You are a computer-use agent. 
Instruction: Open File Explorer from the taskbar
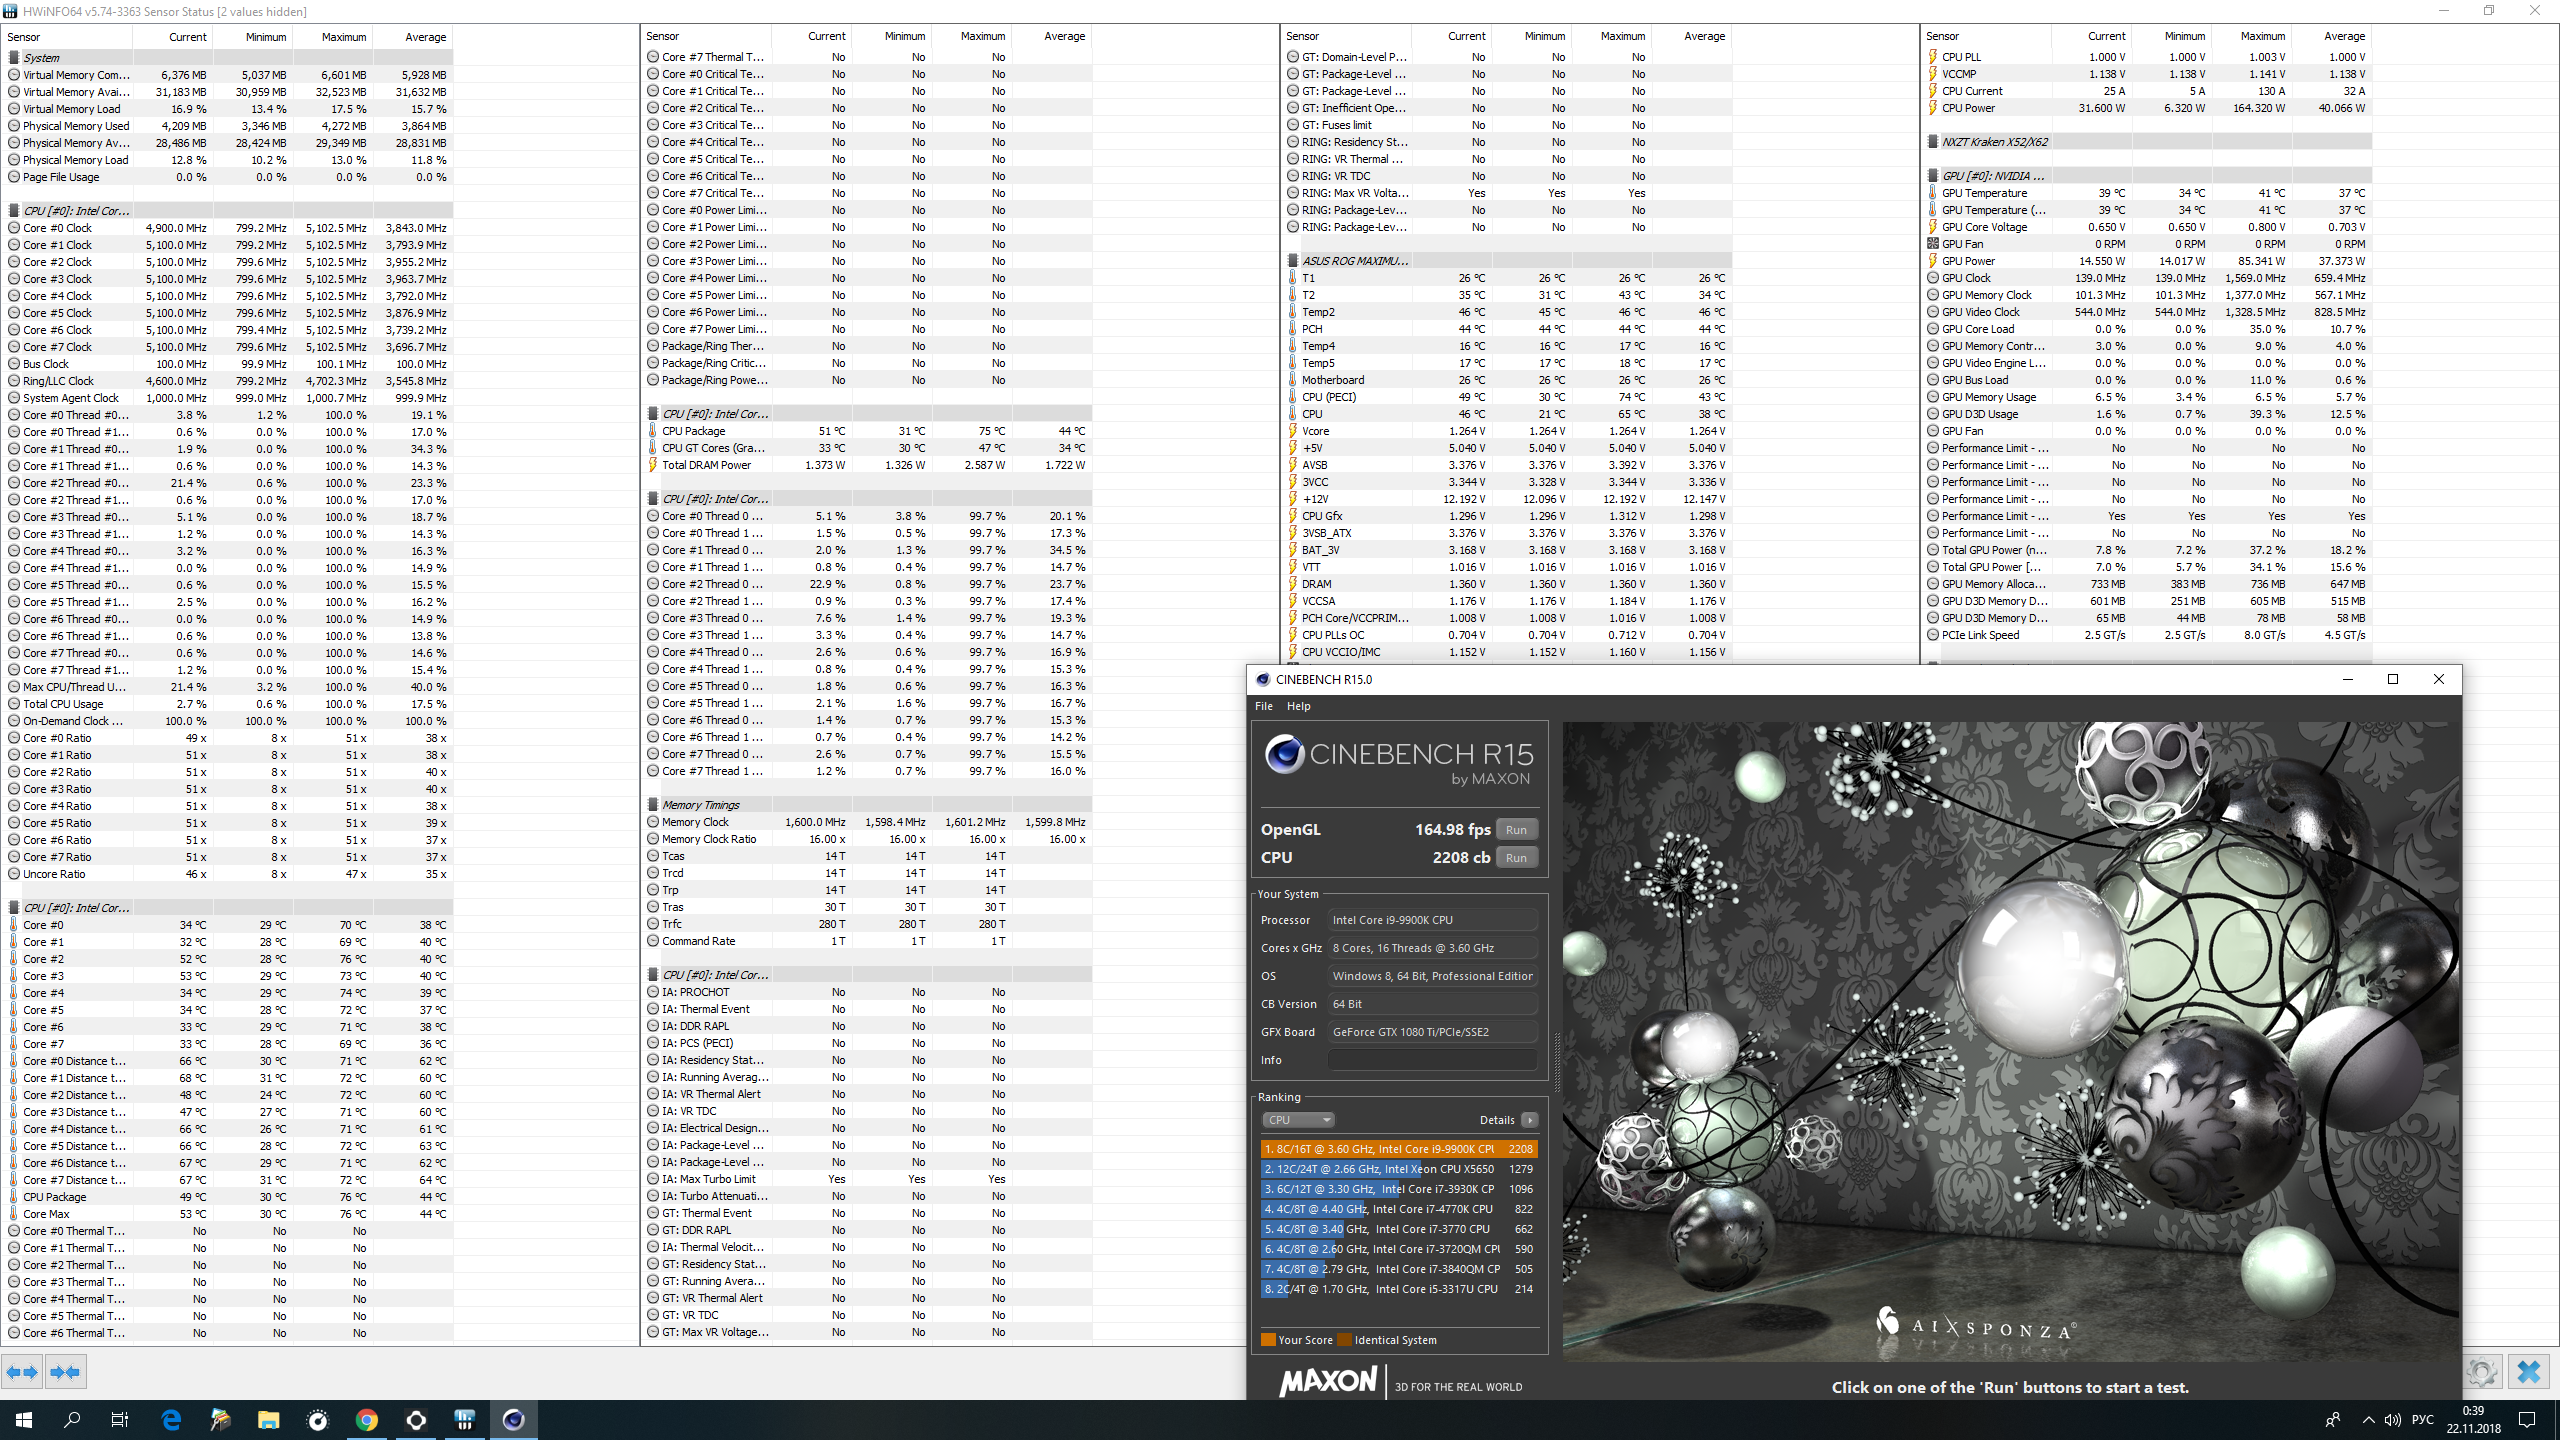tap(268, 1419)
